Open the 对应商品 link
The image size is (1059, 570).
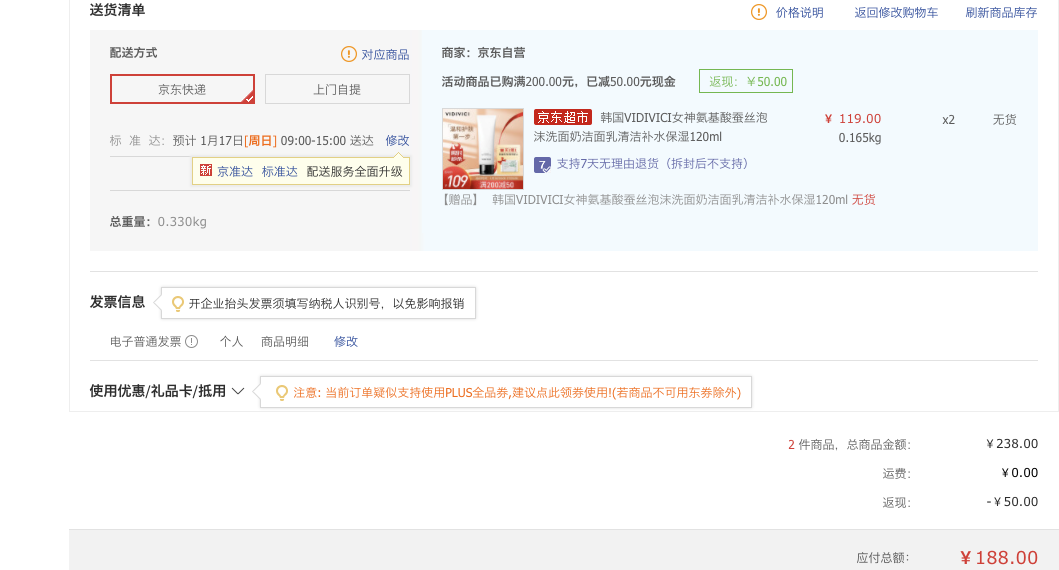385,55
